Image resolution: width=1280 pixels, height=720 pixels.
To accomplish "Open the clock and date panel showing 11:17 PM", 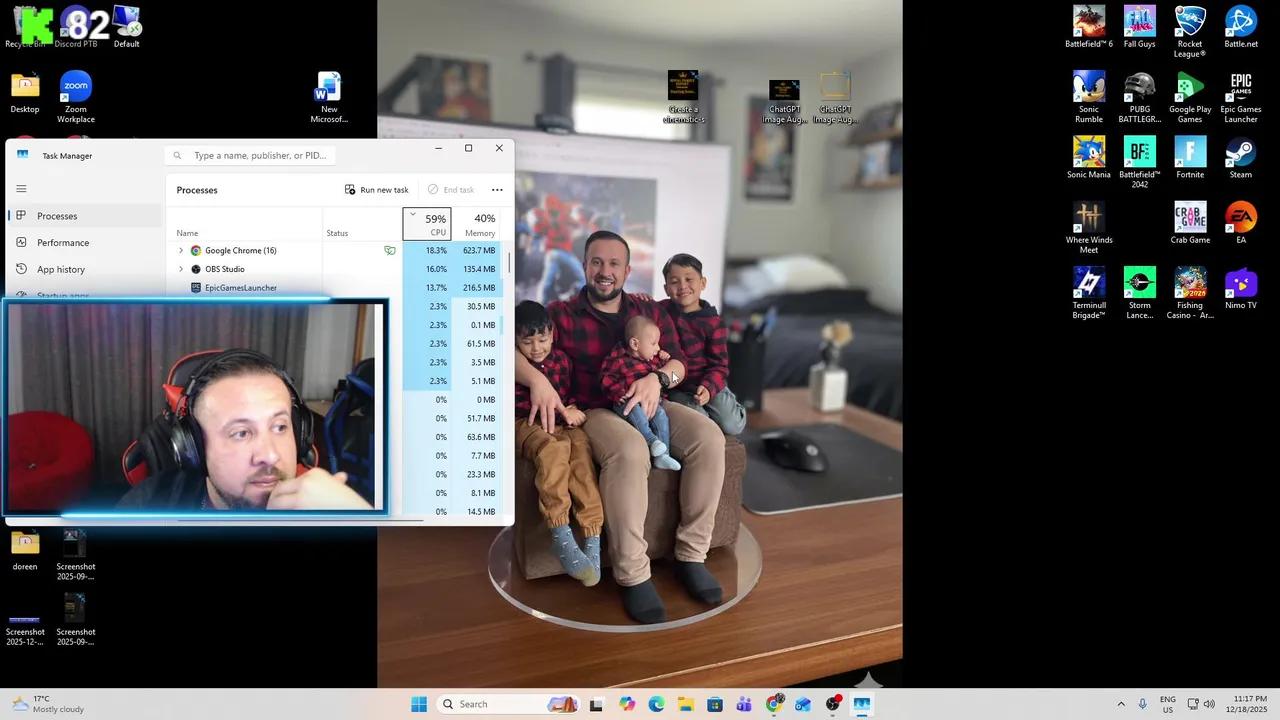I will [x=1246, y=704].
